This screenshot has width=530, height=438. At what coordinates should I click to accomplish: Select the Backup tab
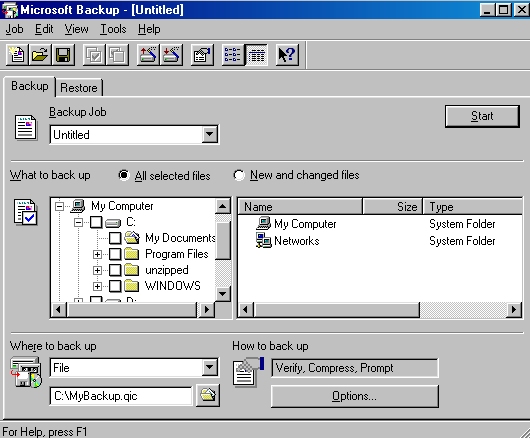tap(30, 86)
